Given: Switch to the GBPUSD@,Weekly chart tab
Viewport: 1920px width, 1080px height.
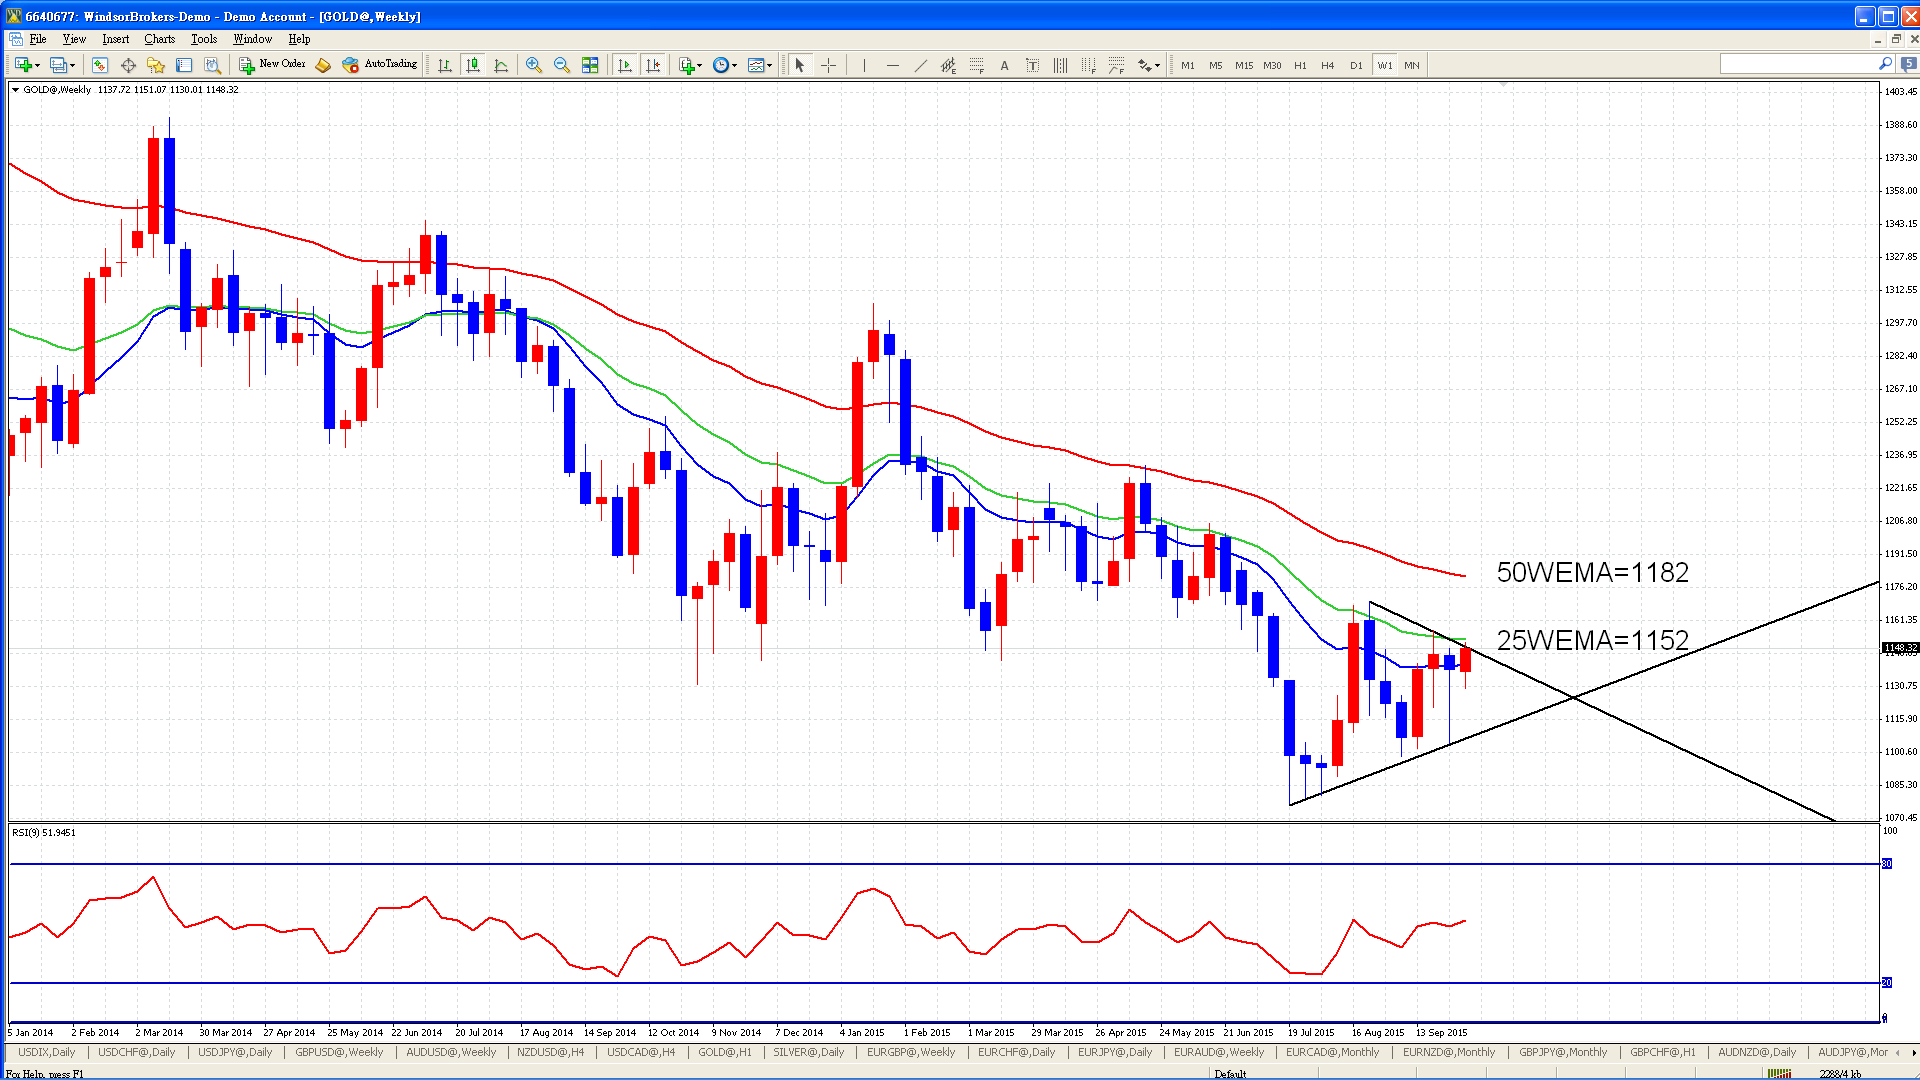Looking at the screenshot, I should pyautogui.click(x=339, y=1052).
